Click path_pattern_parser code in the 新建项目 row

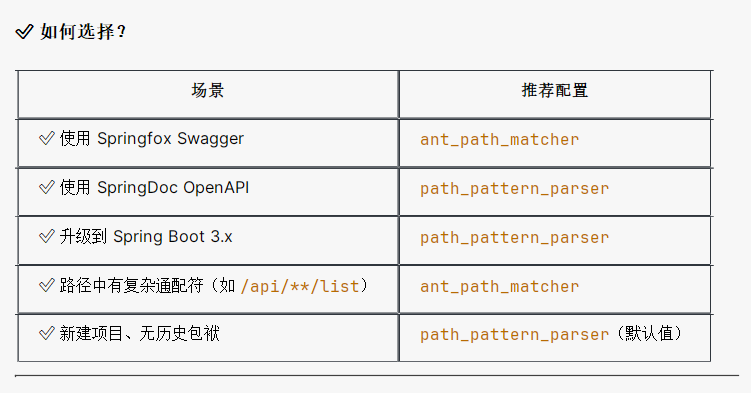[x=514, y=334]
